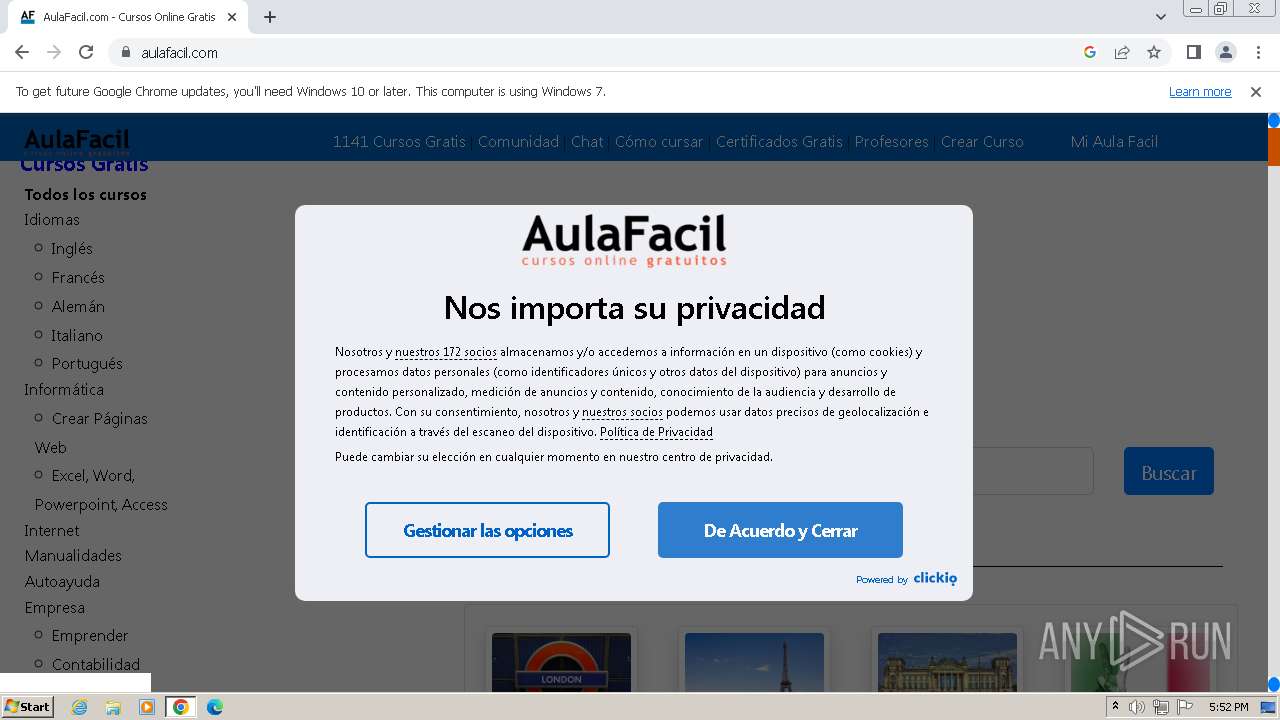Click the share page icon
The height and width of the screenshot is (720, 1280).
click(x=1122, y=52)
